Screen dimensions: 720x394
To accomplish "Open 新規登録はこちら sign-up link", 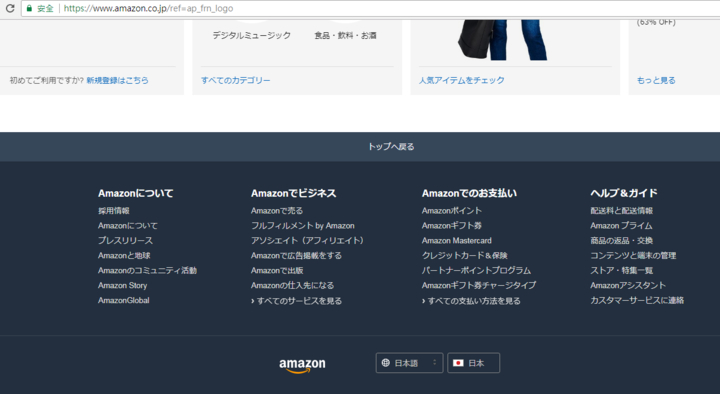I will pyautogui.click(x=118, y=80).
